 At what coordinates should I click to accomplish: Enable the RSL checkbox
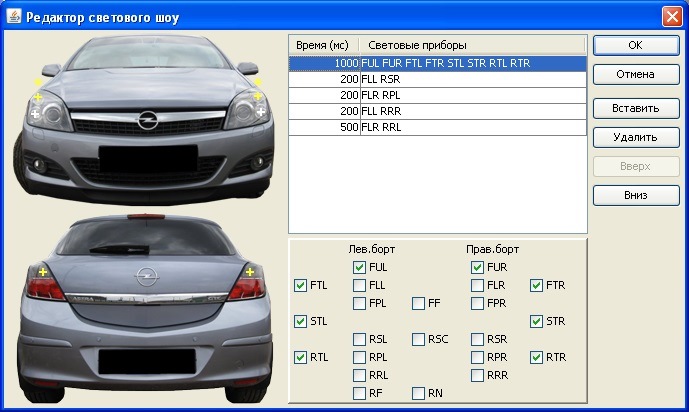pos(359,339)
